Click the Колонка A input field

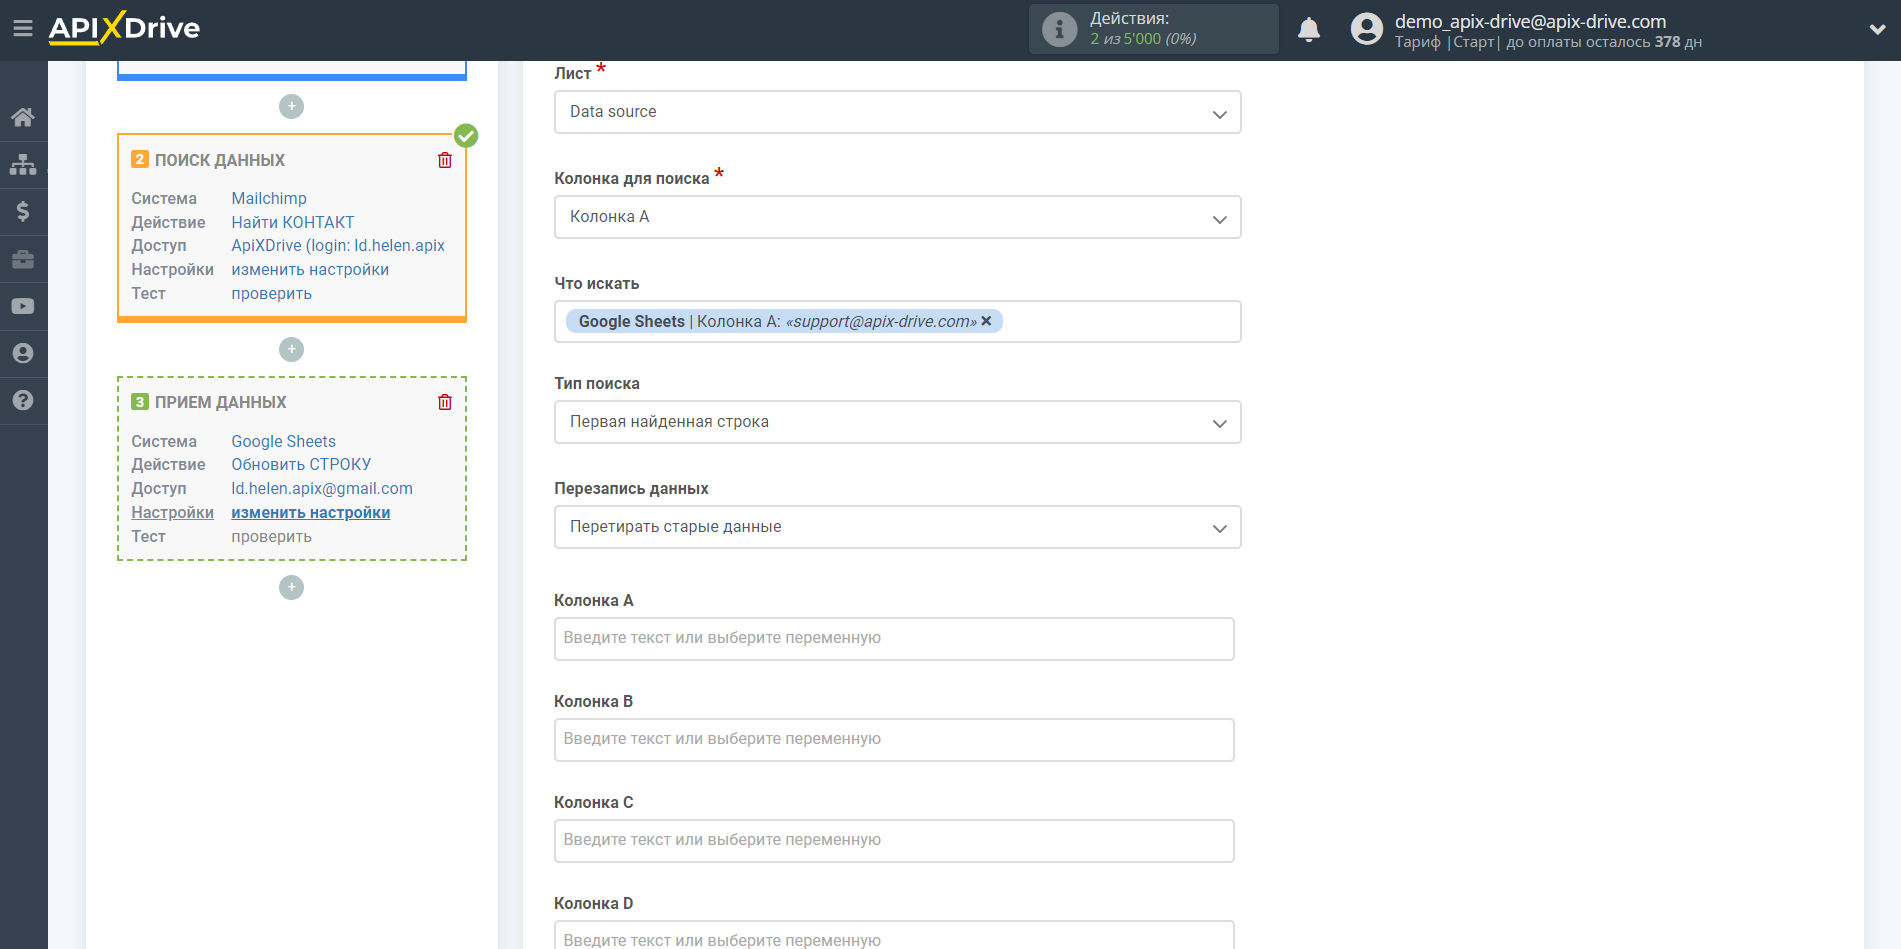click(x=894, y=639)
